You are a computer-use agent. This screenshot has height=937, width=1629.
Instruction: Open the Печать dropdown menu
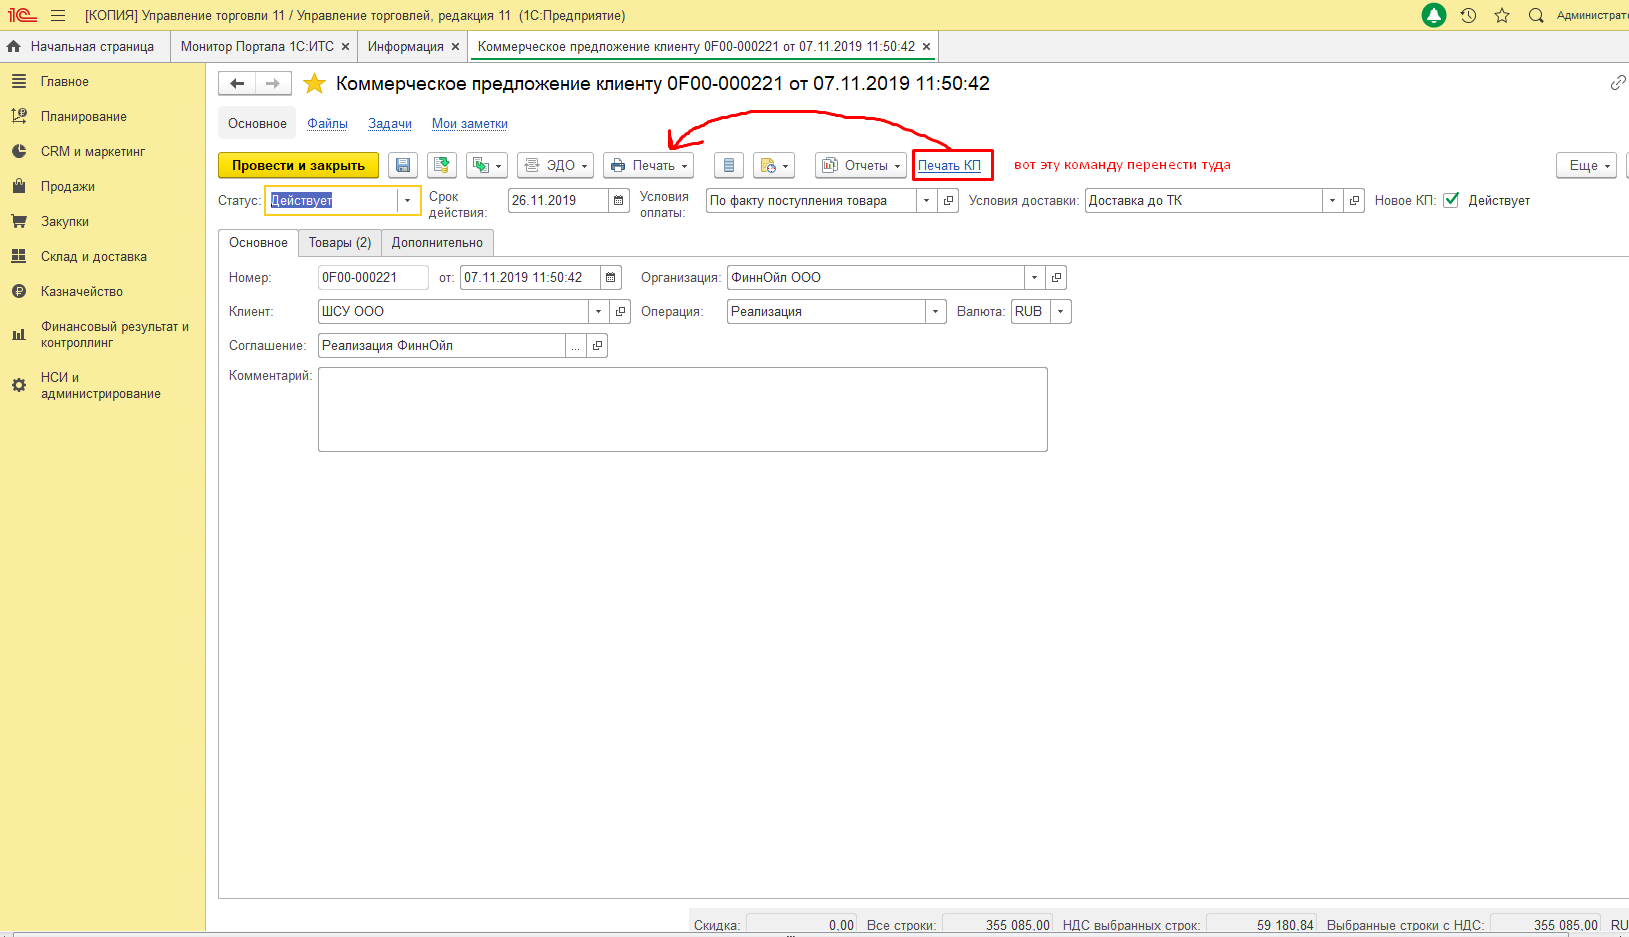coord(650,166)
